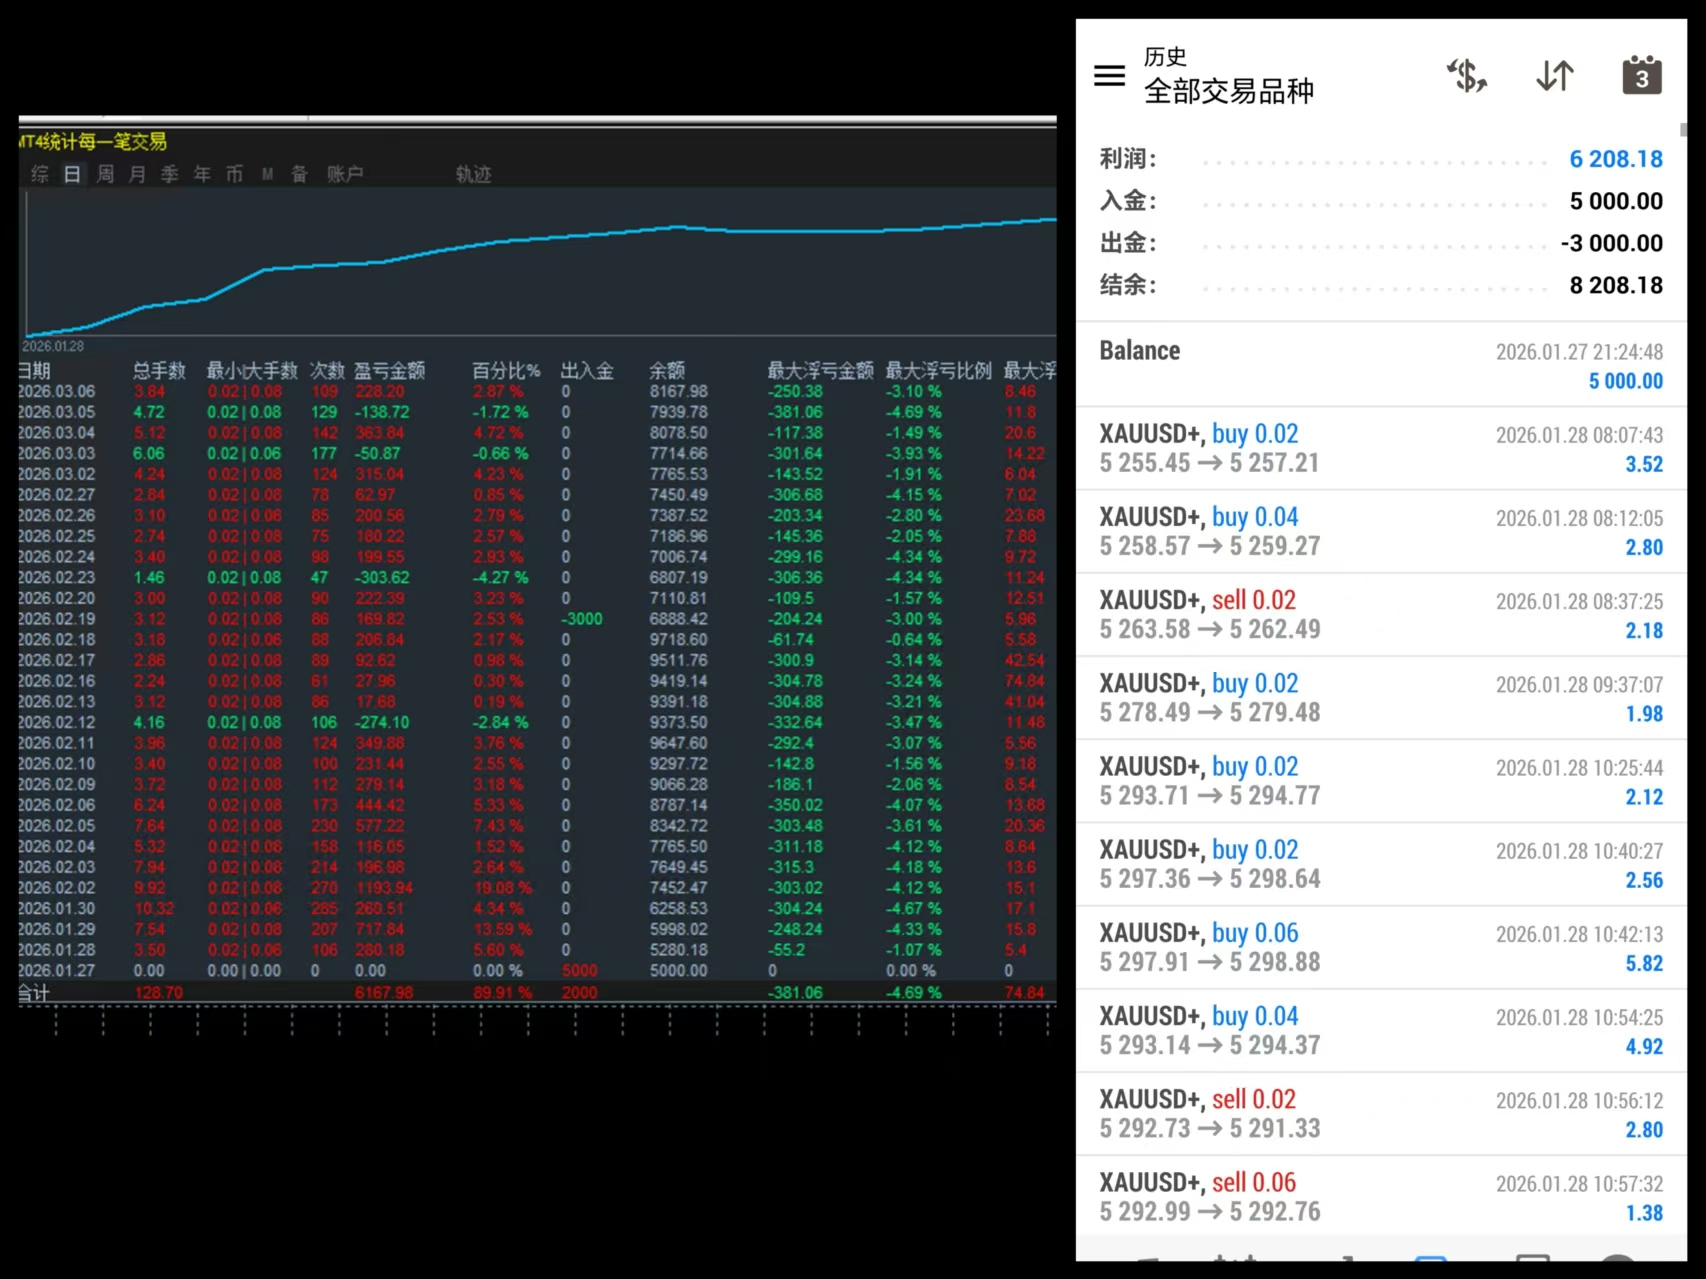Viewport: 1706px width, 1279px height.
Task: Switch to the 月 monthly statistics tab
Action: tap(137, 173)
